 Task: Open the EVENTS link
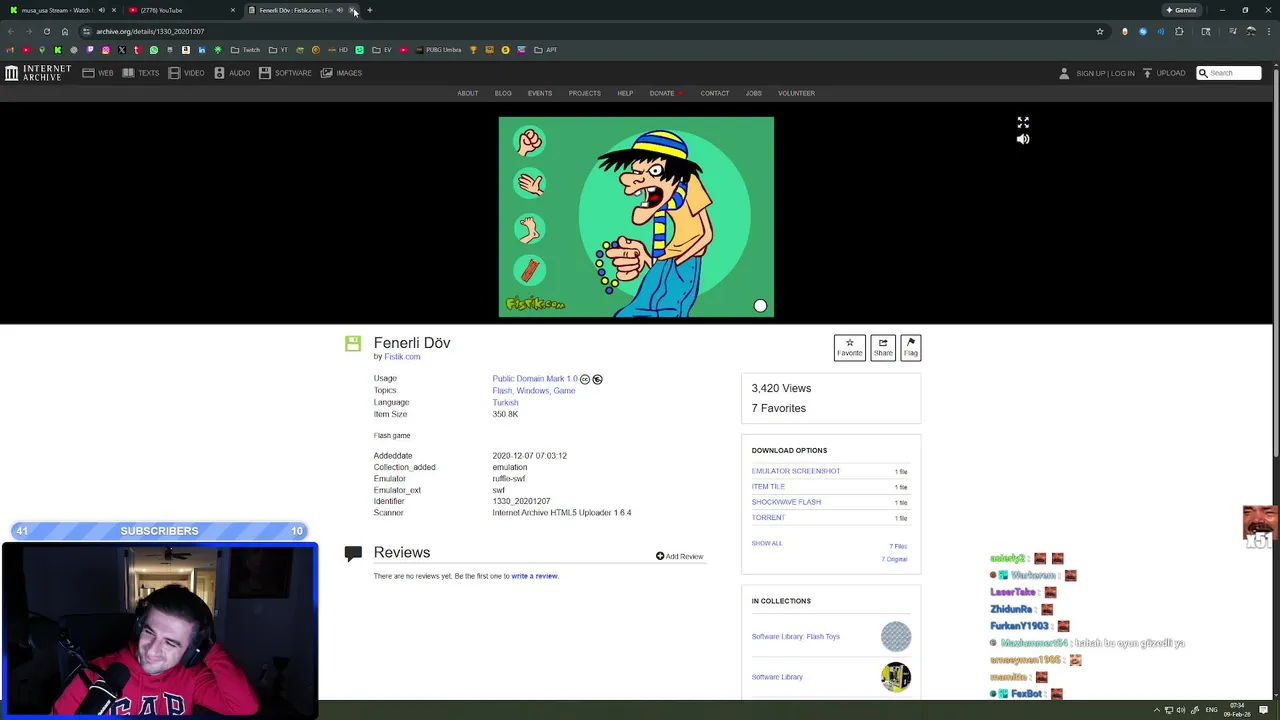coord(540,93)
